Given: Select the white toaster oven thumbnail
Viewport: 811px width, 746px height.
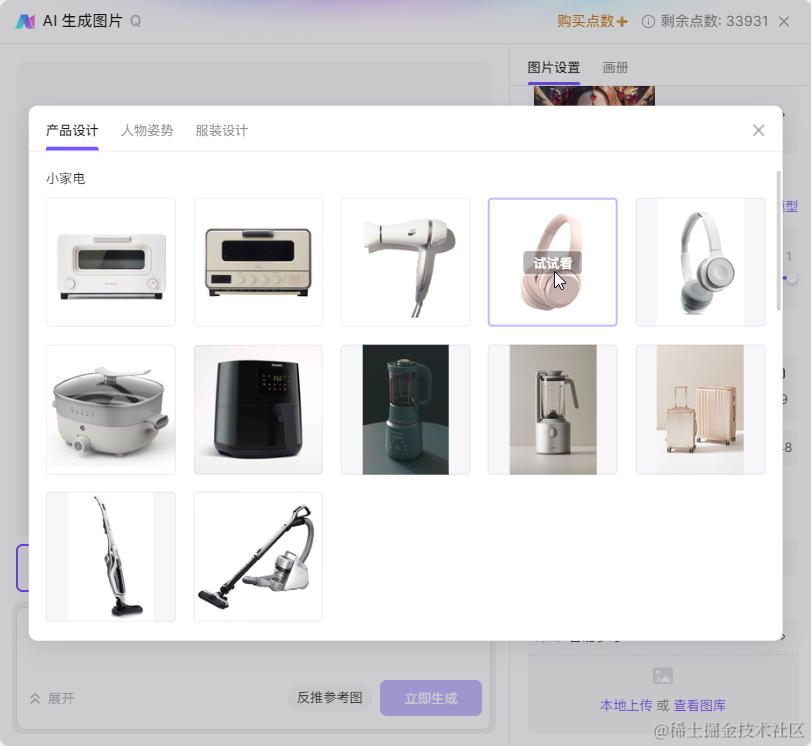Looking at the screenshot, I should point(111,262).
